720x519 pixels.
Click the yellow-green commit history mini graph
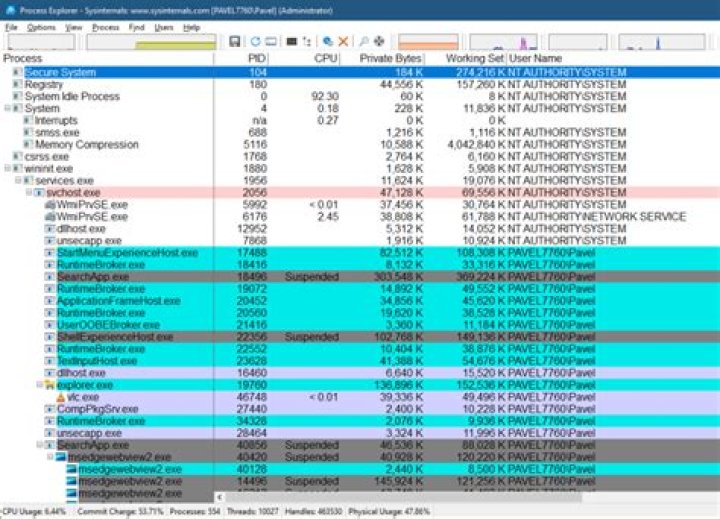151,42
